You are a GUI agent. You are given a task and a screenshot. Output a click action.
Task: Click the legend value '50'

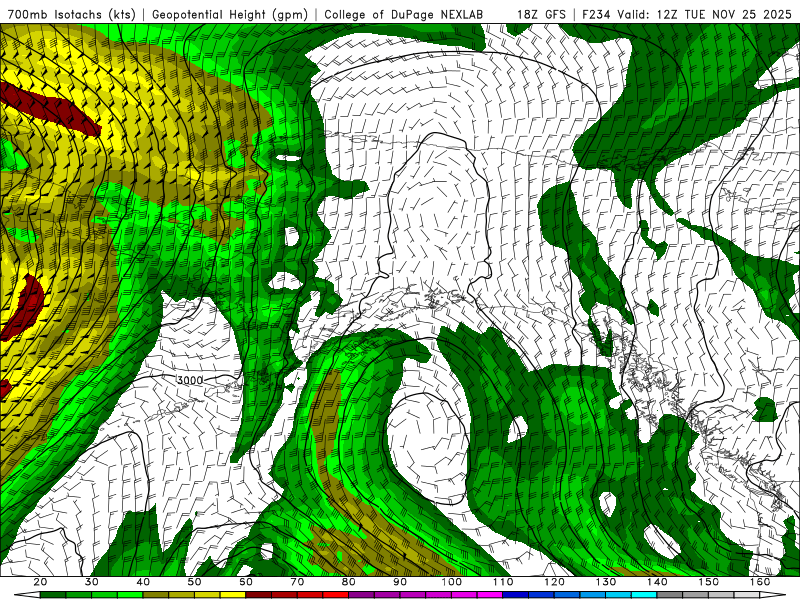click(x=194, y=582)
